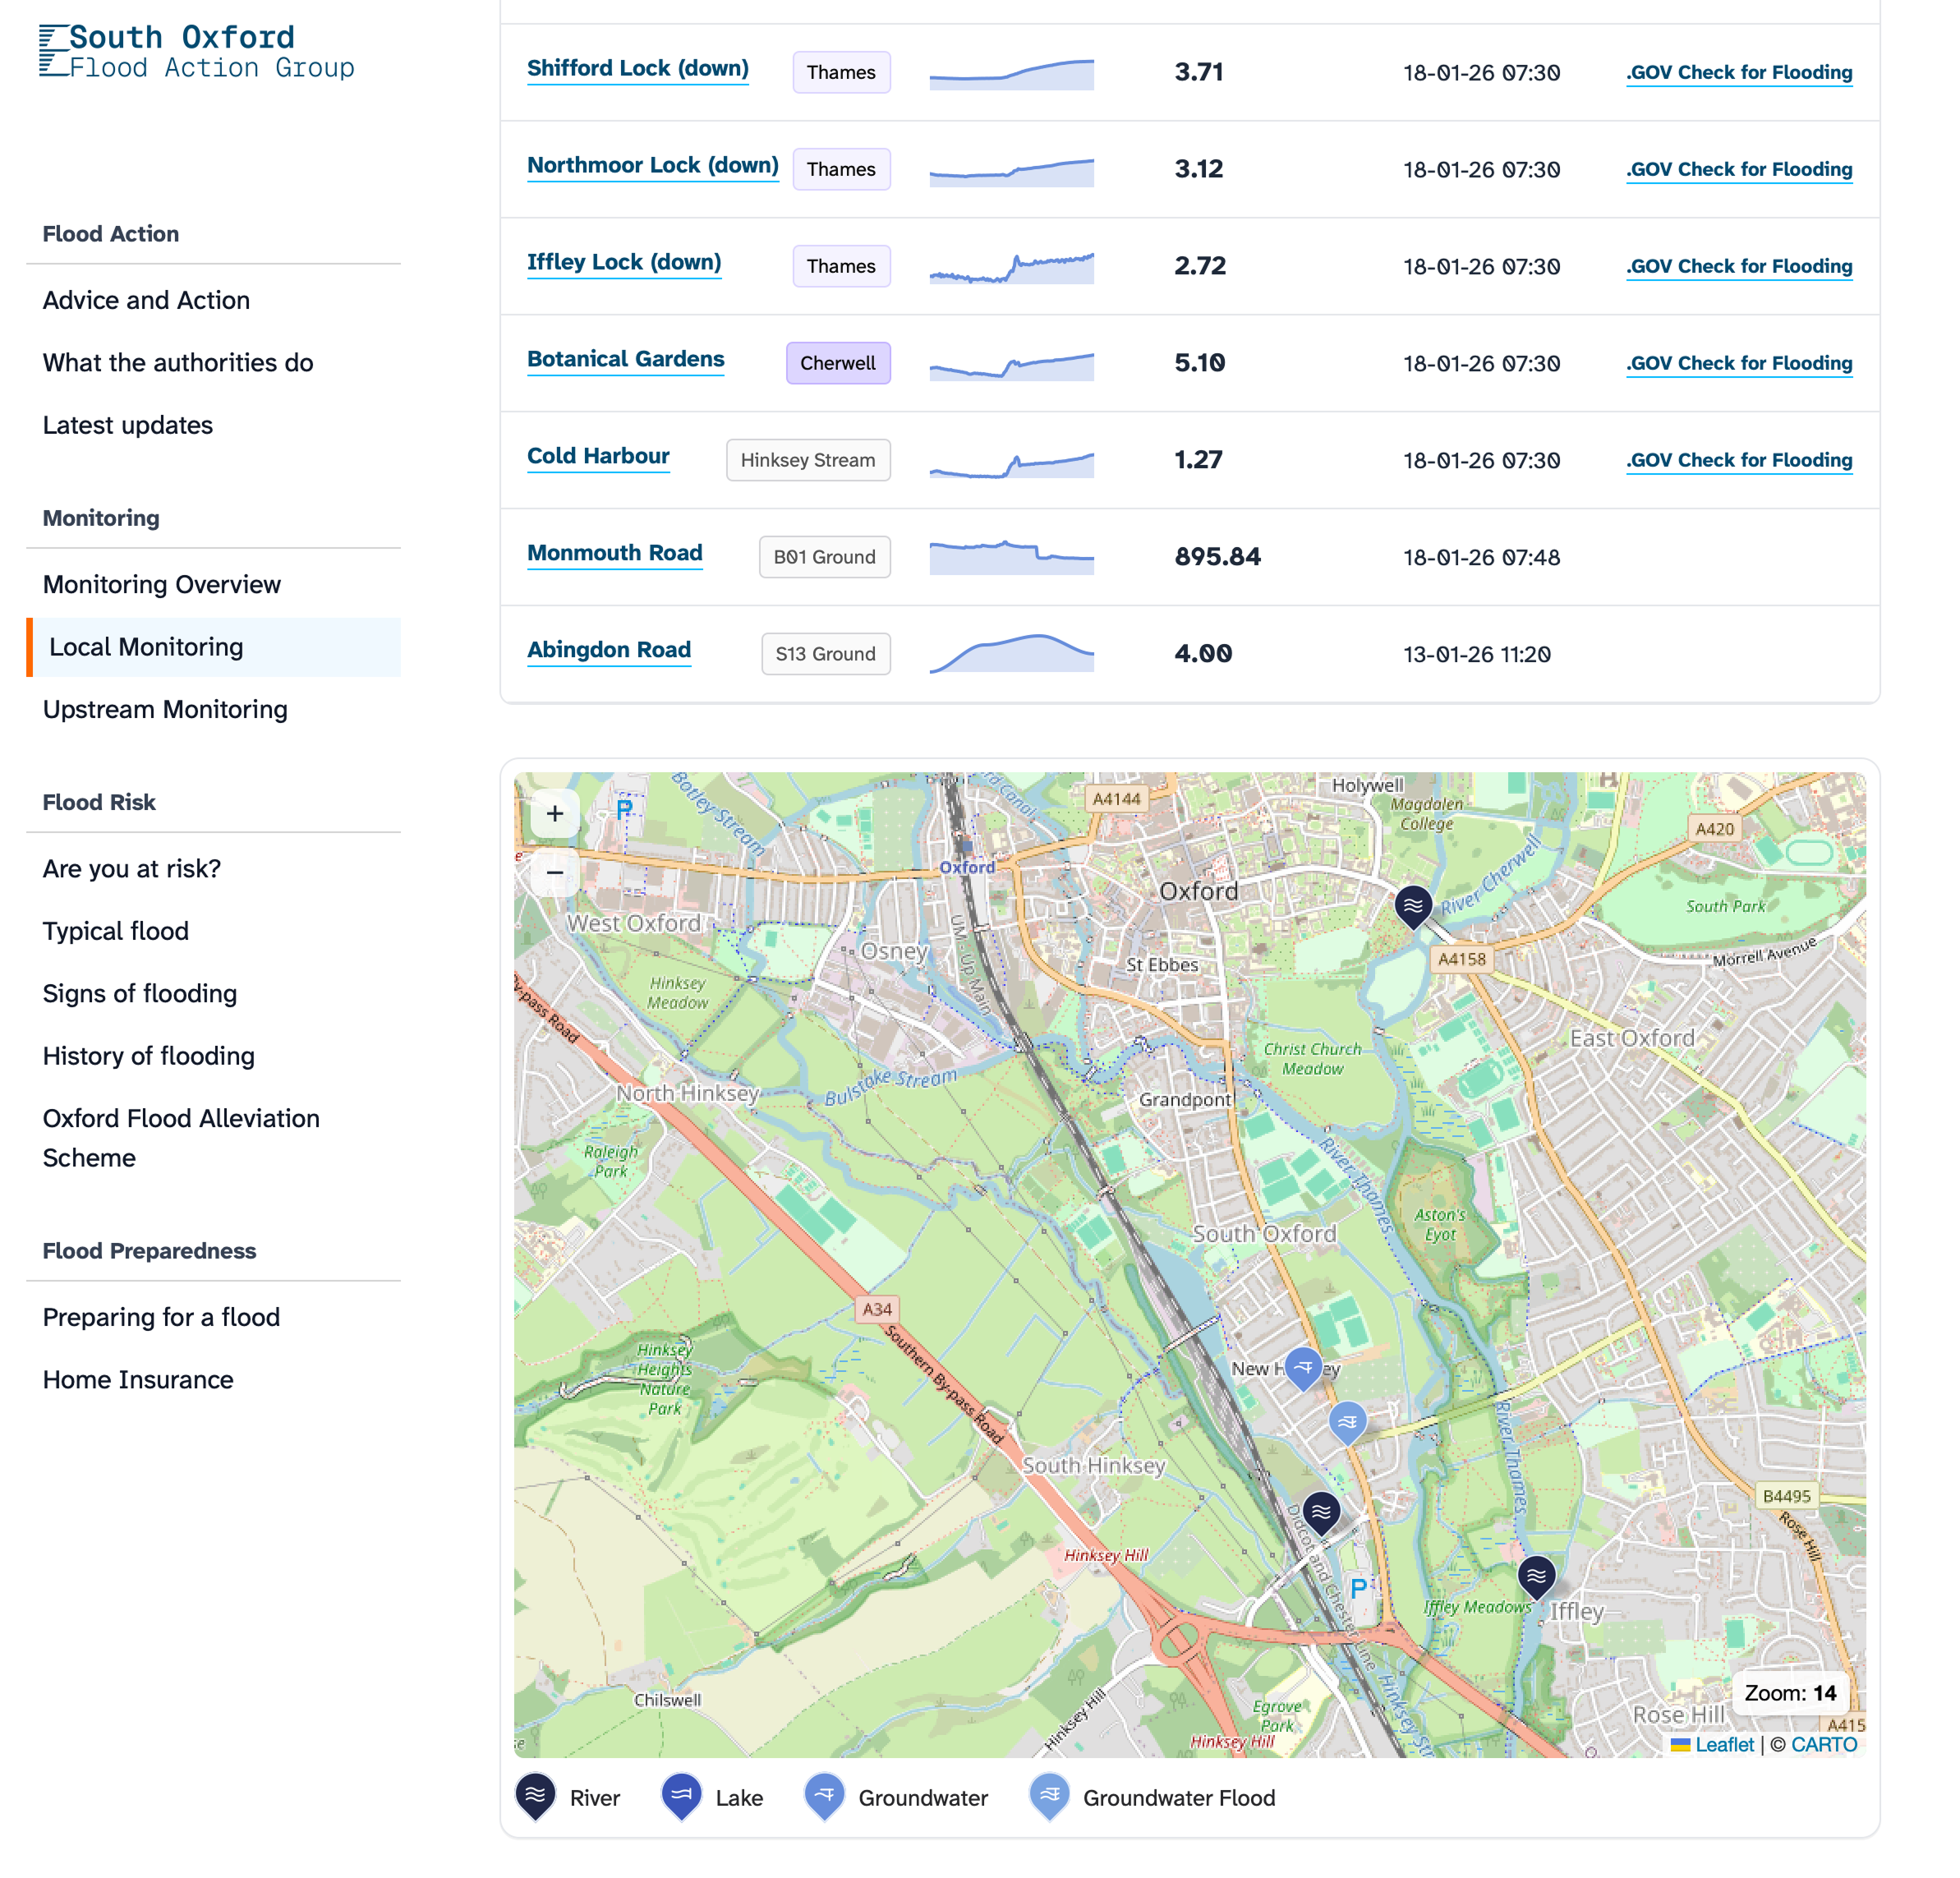This screenshot has width=1960, height=1878.
Task: Click the groundwater flood marker on map
Action: click(1347, 1420)
